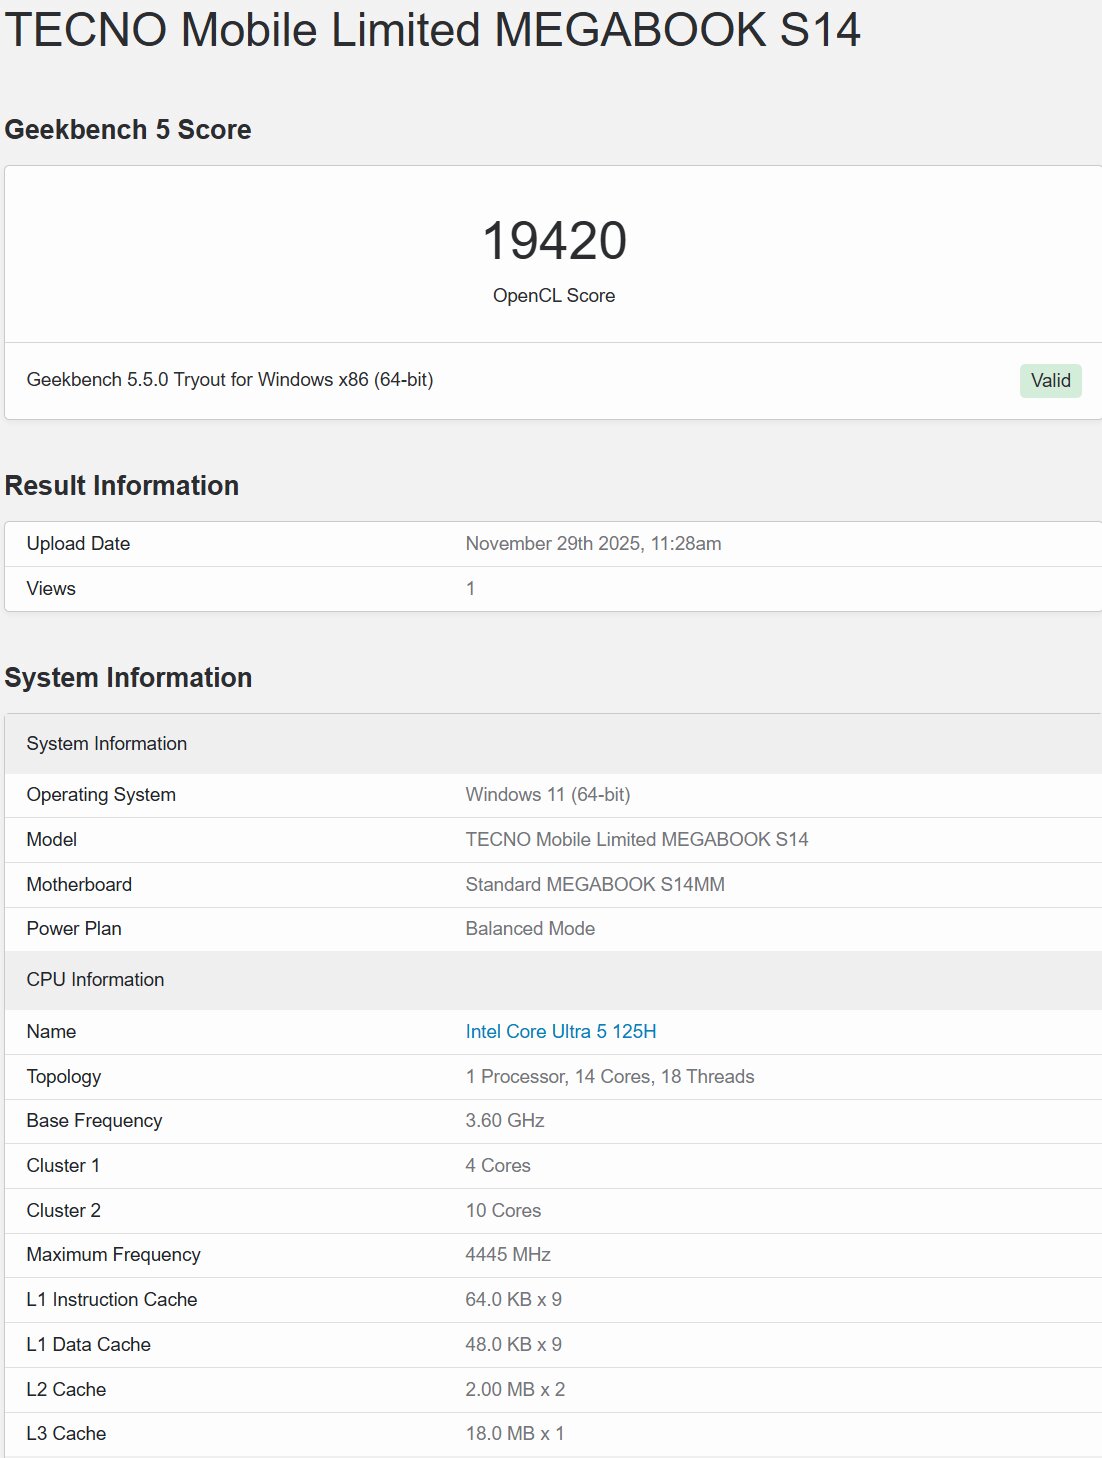Click the Cluster 2 row label

[63, 1210]
